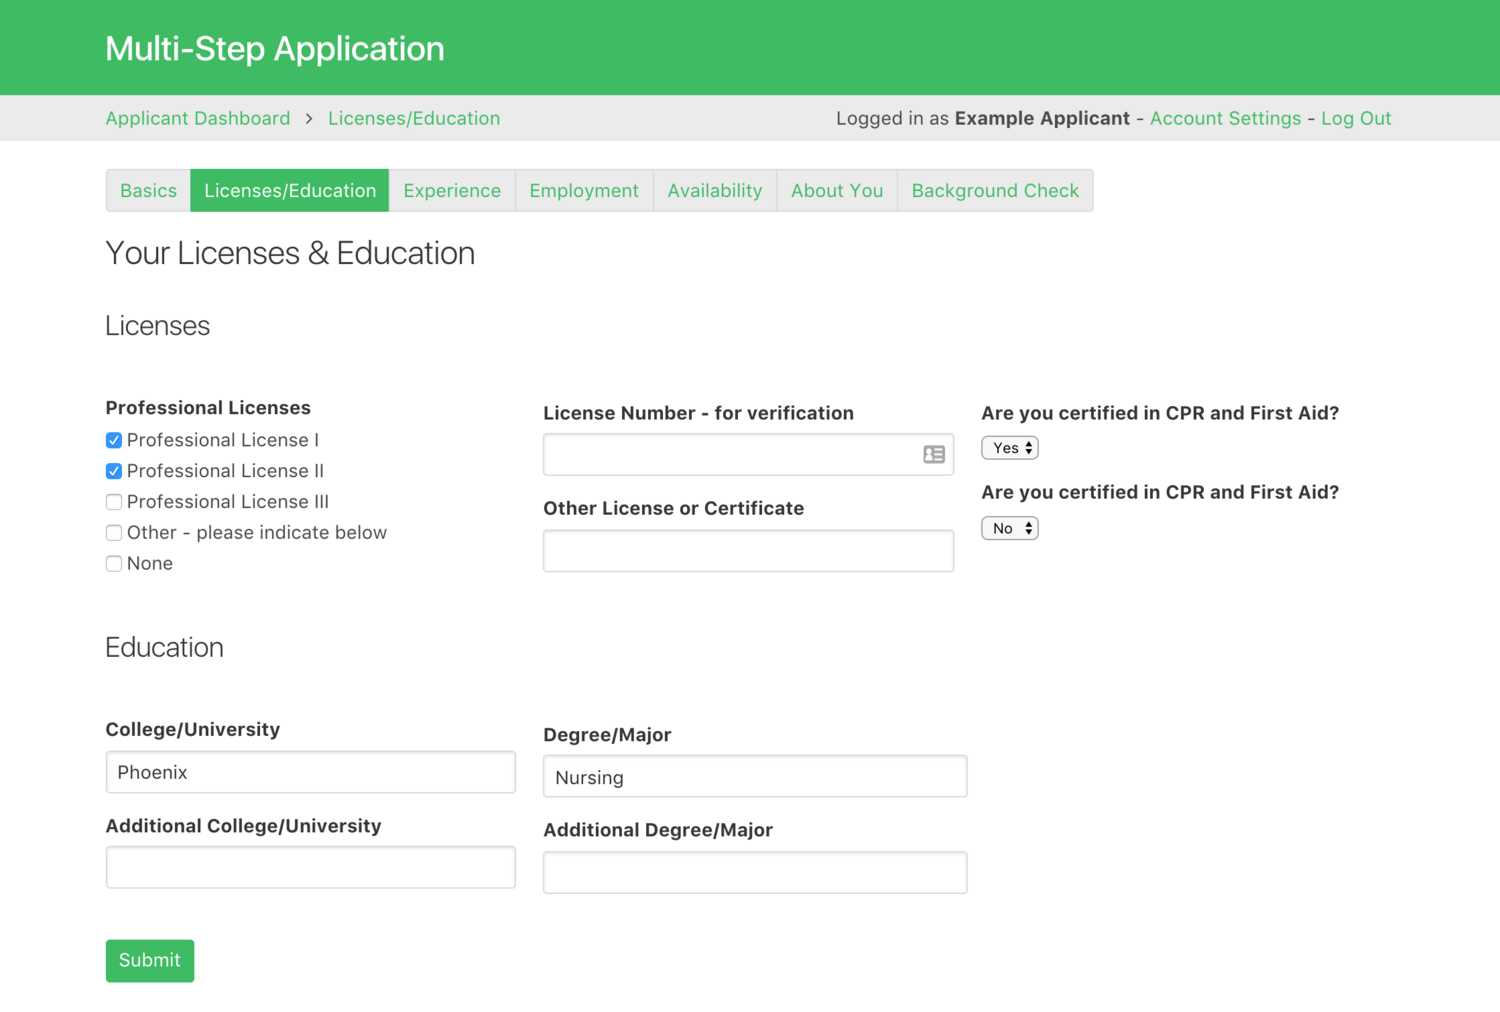Open the Experience tab

tap(452, 191)
